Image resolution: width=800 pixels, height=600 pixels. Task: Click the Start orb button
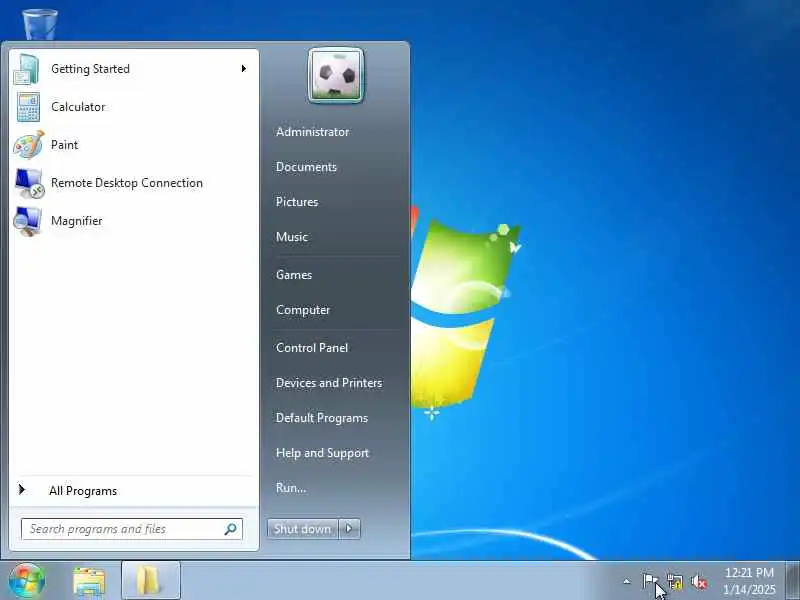pyautogui.click(x=27, y=580)
